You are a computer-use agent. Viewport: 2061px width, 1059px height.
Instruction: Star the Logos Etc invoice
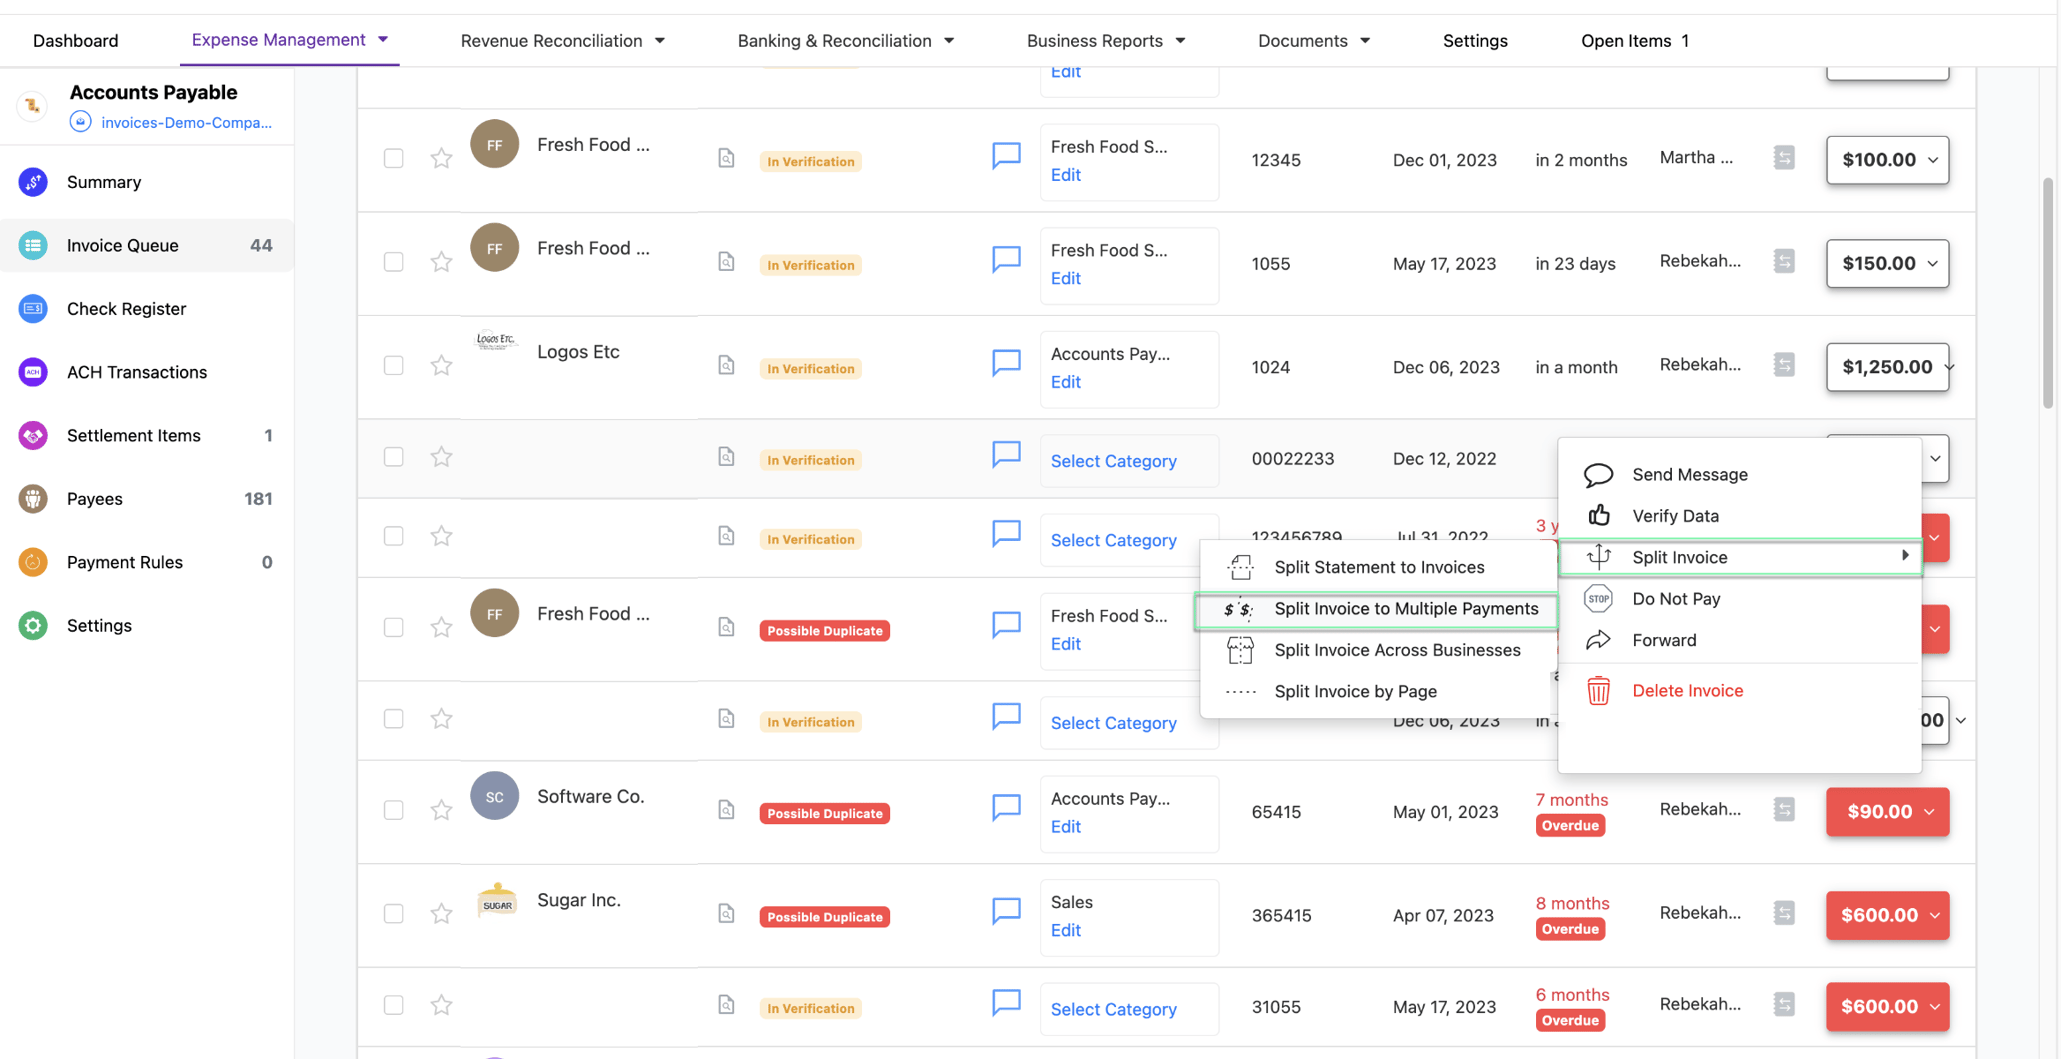click(441, 364)
